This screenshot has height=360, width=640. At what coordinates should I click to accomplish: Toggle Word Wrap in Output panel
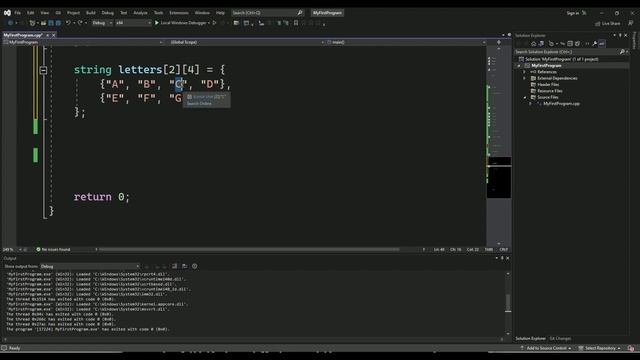tap(184, 267)
